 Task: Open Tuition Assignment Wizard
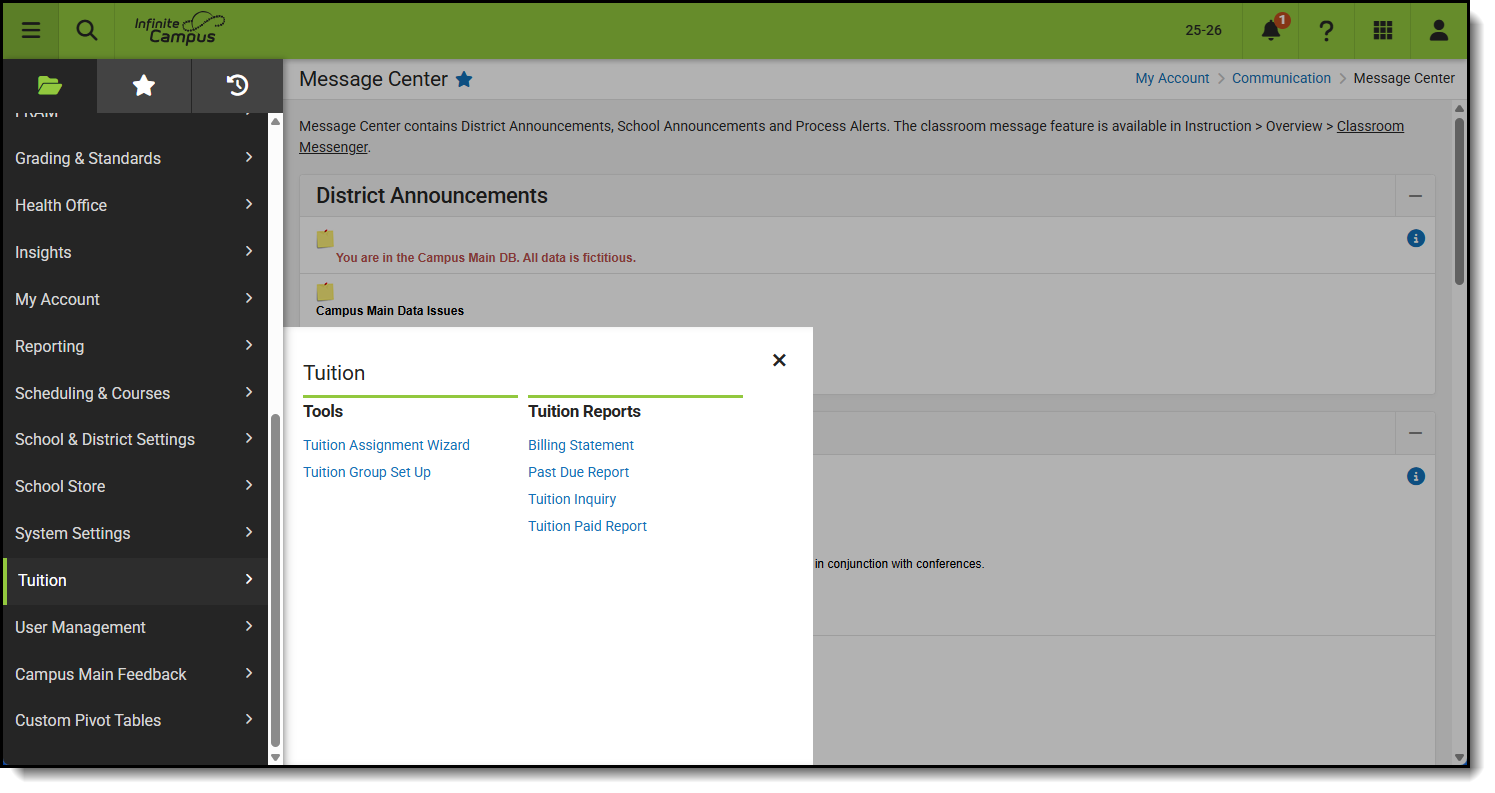pos(386,445)
